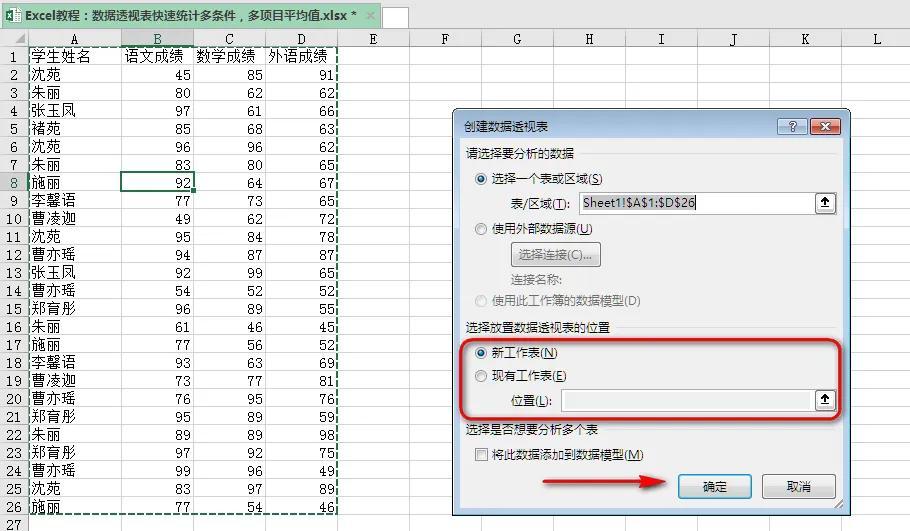Select column E header
Viewport: 910px width, 531px height.
tap(373, 39)
